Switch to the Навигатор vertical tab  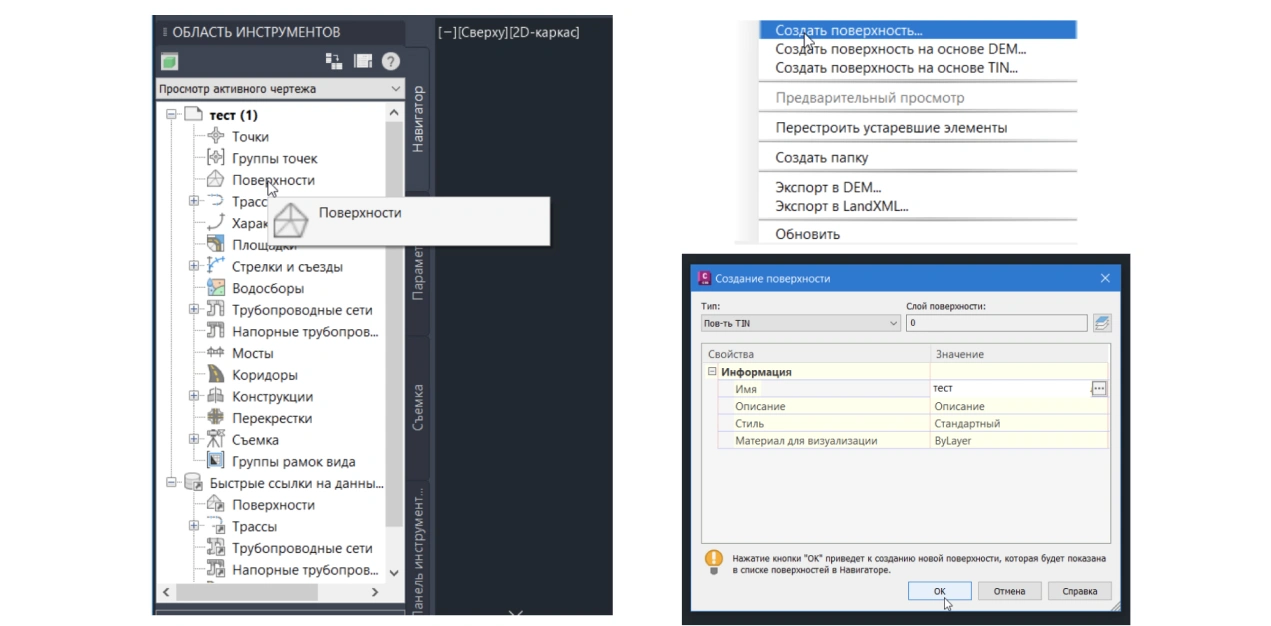(x=418, y=120)
